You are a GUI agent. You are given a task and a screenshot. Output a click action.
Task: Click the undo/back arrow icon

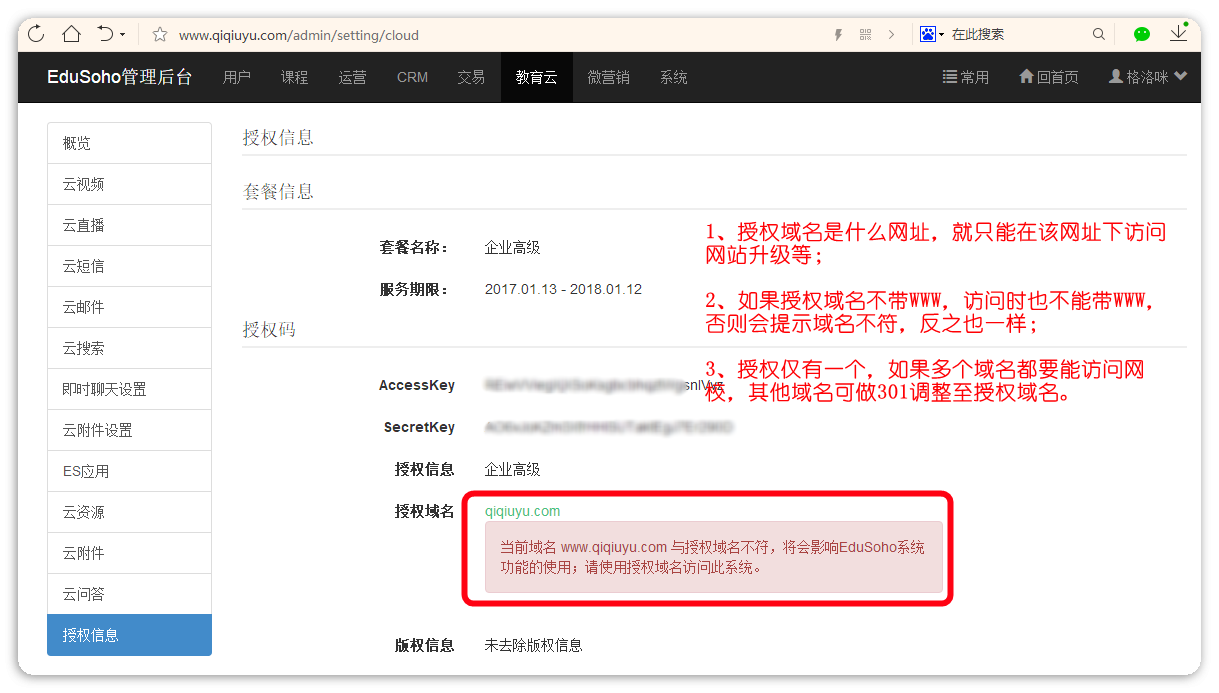(105, 34)
